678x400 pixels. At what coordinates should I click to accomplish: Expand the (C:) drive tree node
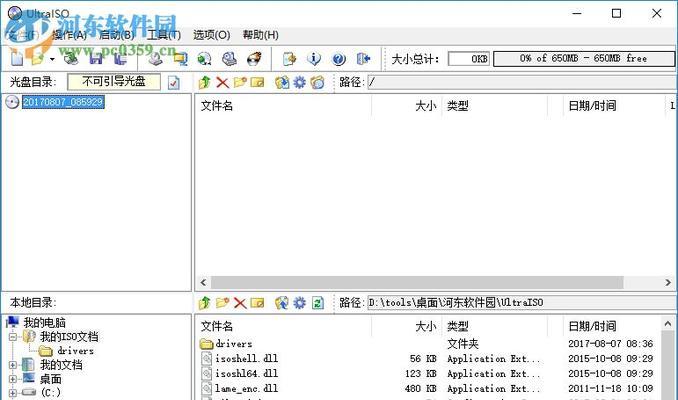13,393
